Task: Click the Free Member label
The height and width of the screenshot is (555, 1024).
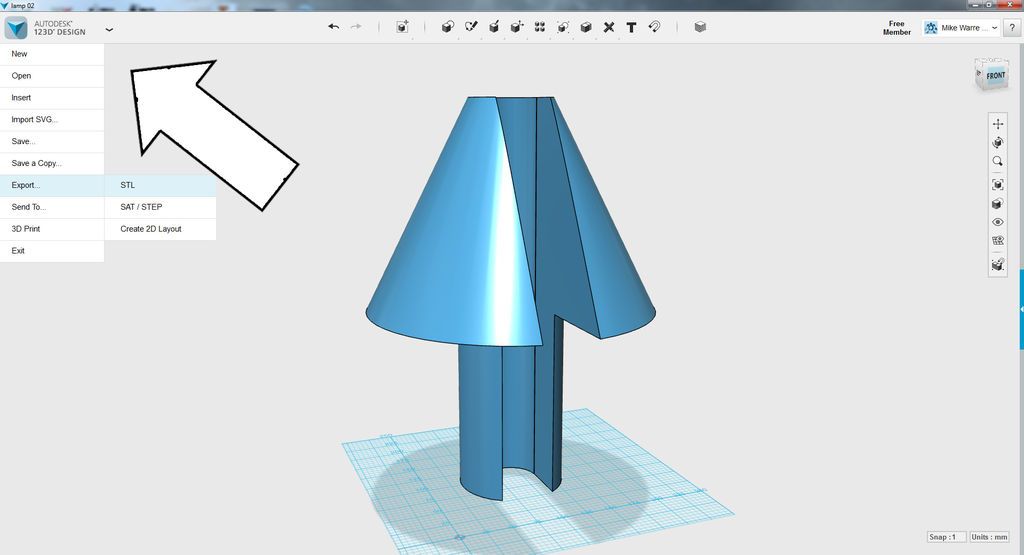Action: [897, 27]
